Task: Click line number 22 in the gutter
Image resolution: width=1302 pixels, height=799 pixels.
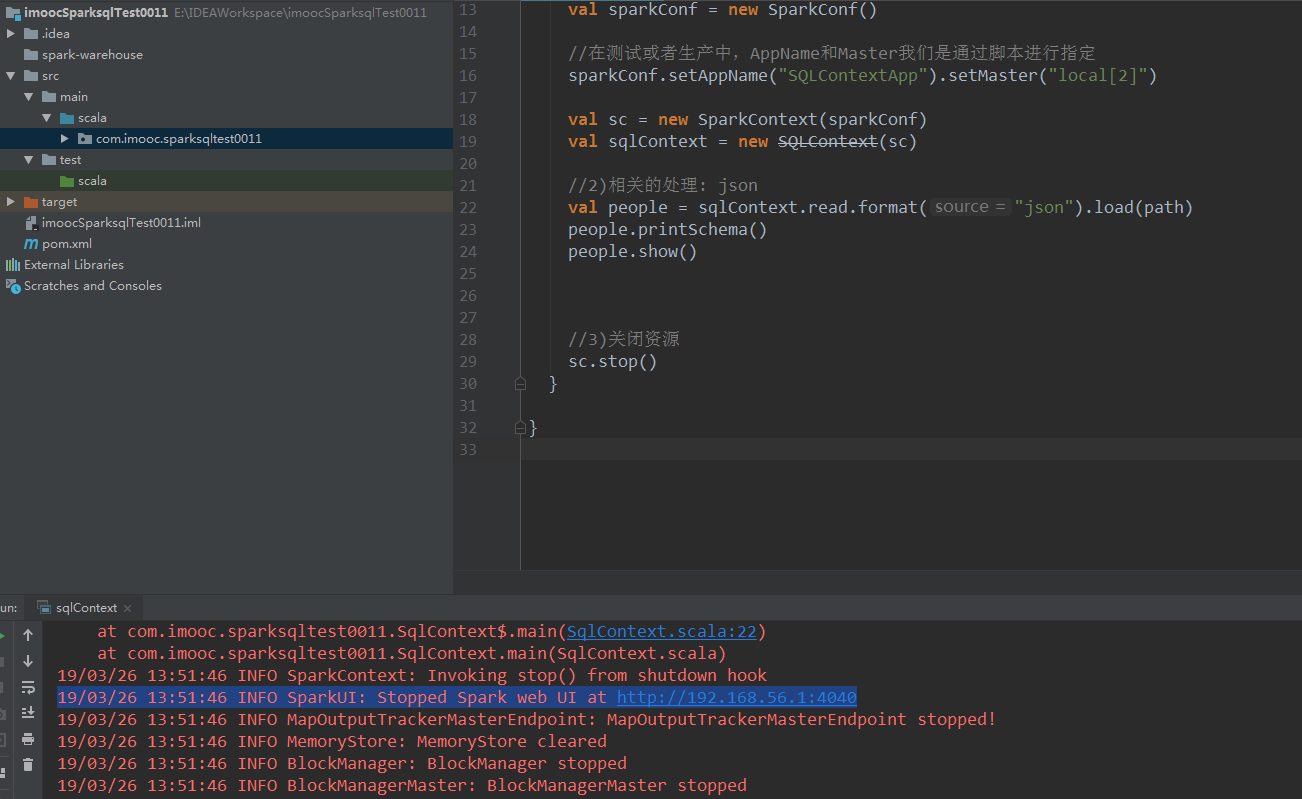Action: [467, 207]
